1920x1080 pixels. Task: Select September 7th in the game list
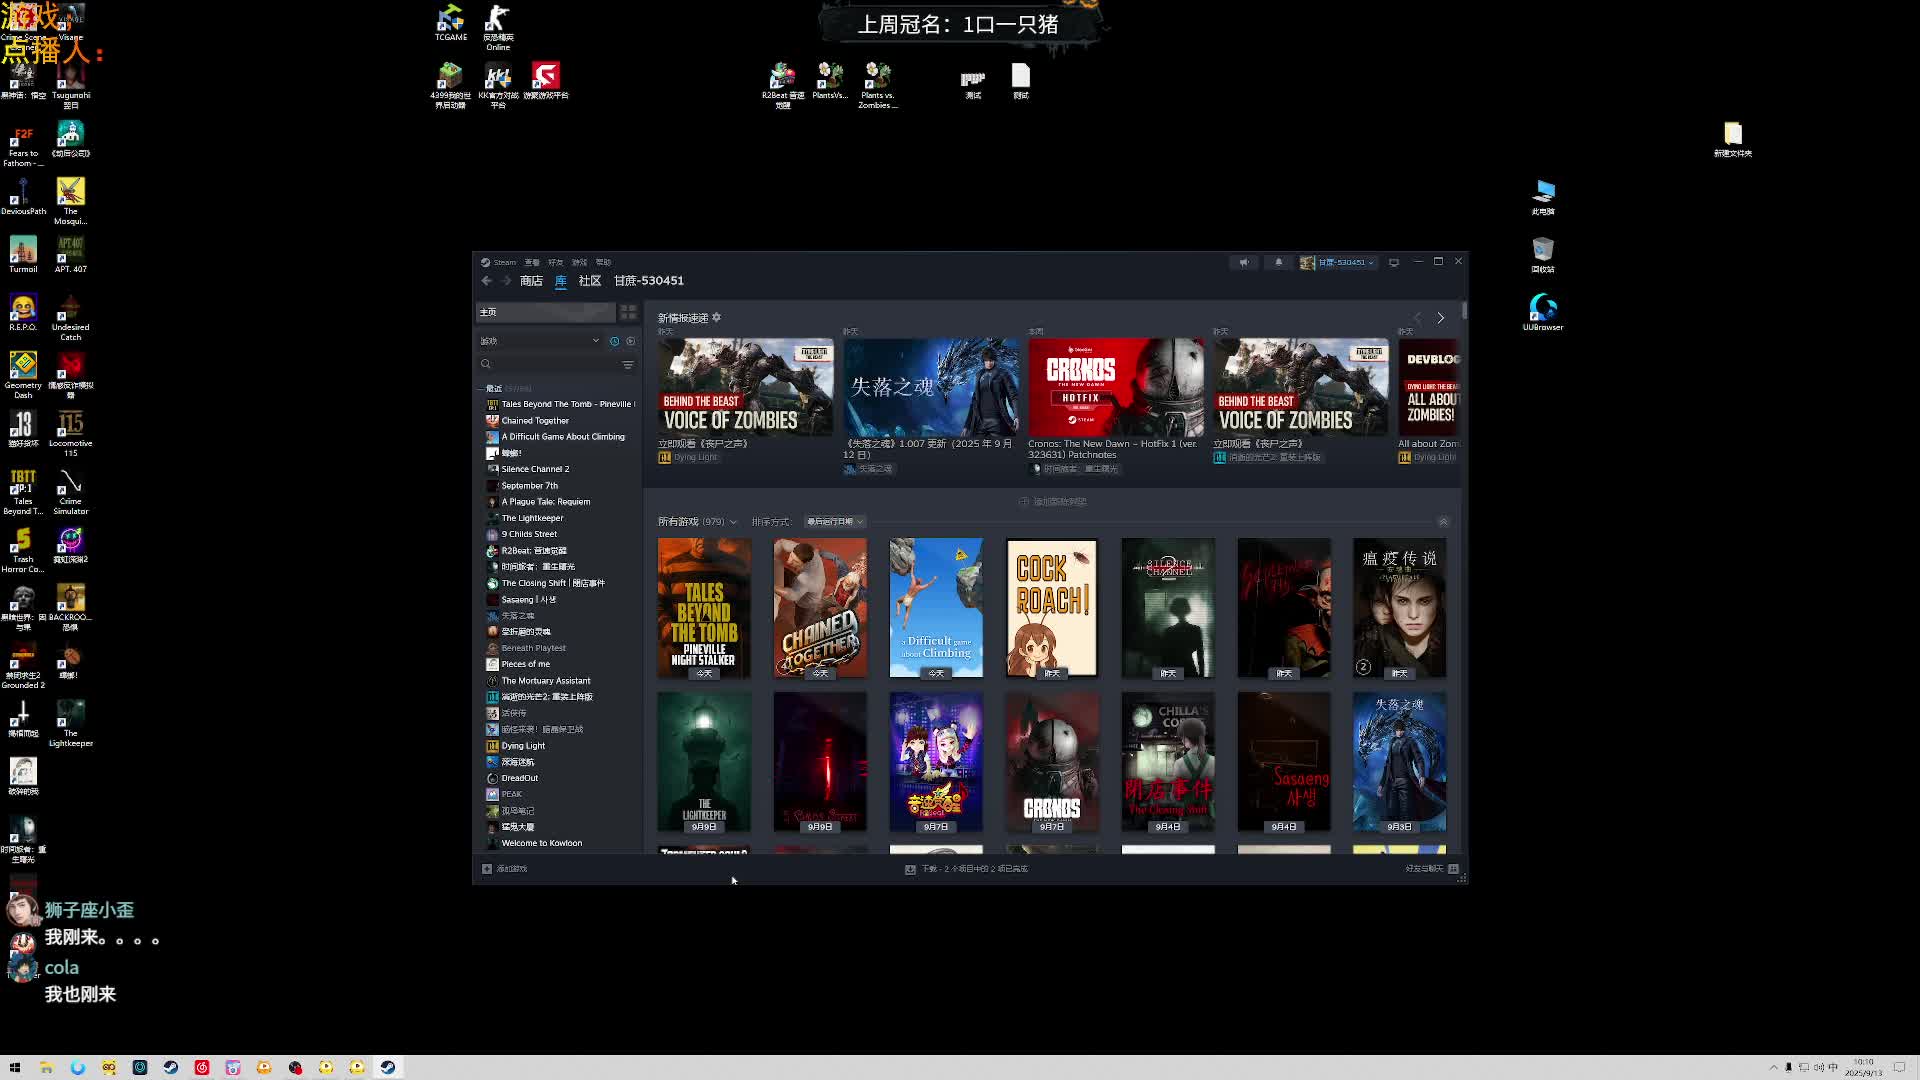529,486
